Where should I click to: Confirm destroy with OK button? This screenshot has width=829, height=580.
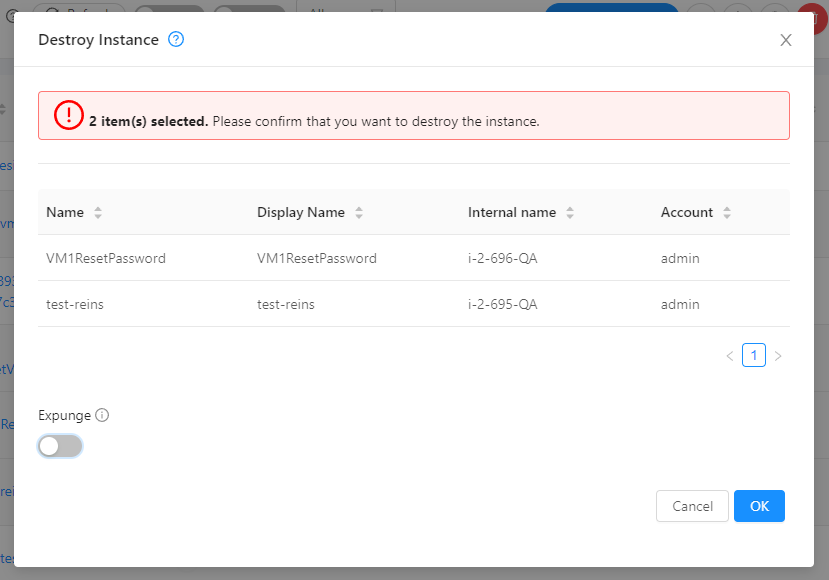[x=759, y=506]
